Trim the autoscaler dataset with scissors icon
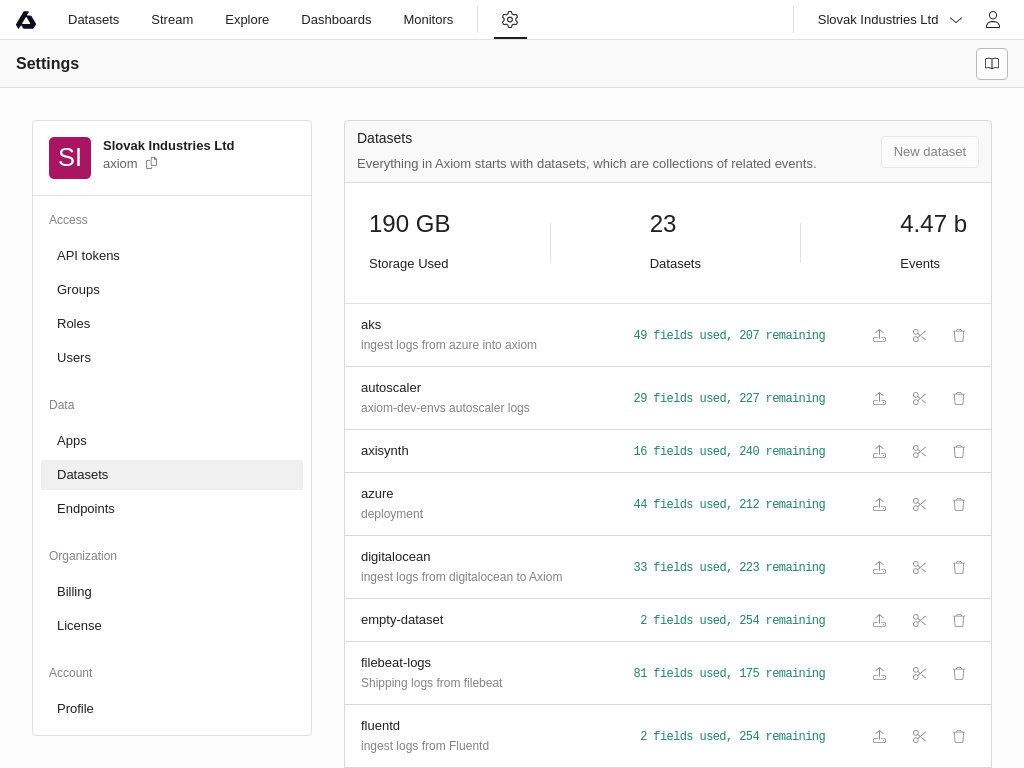 tap(919, 399)
